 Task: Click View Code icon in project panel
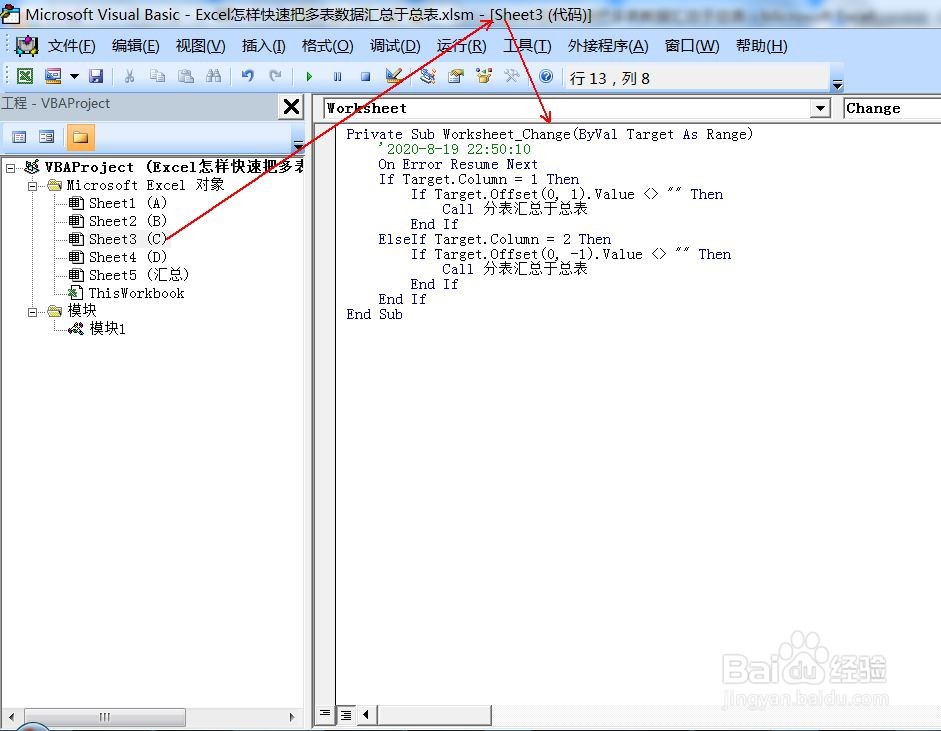pos(19,137)
